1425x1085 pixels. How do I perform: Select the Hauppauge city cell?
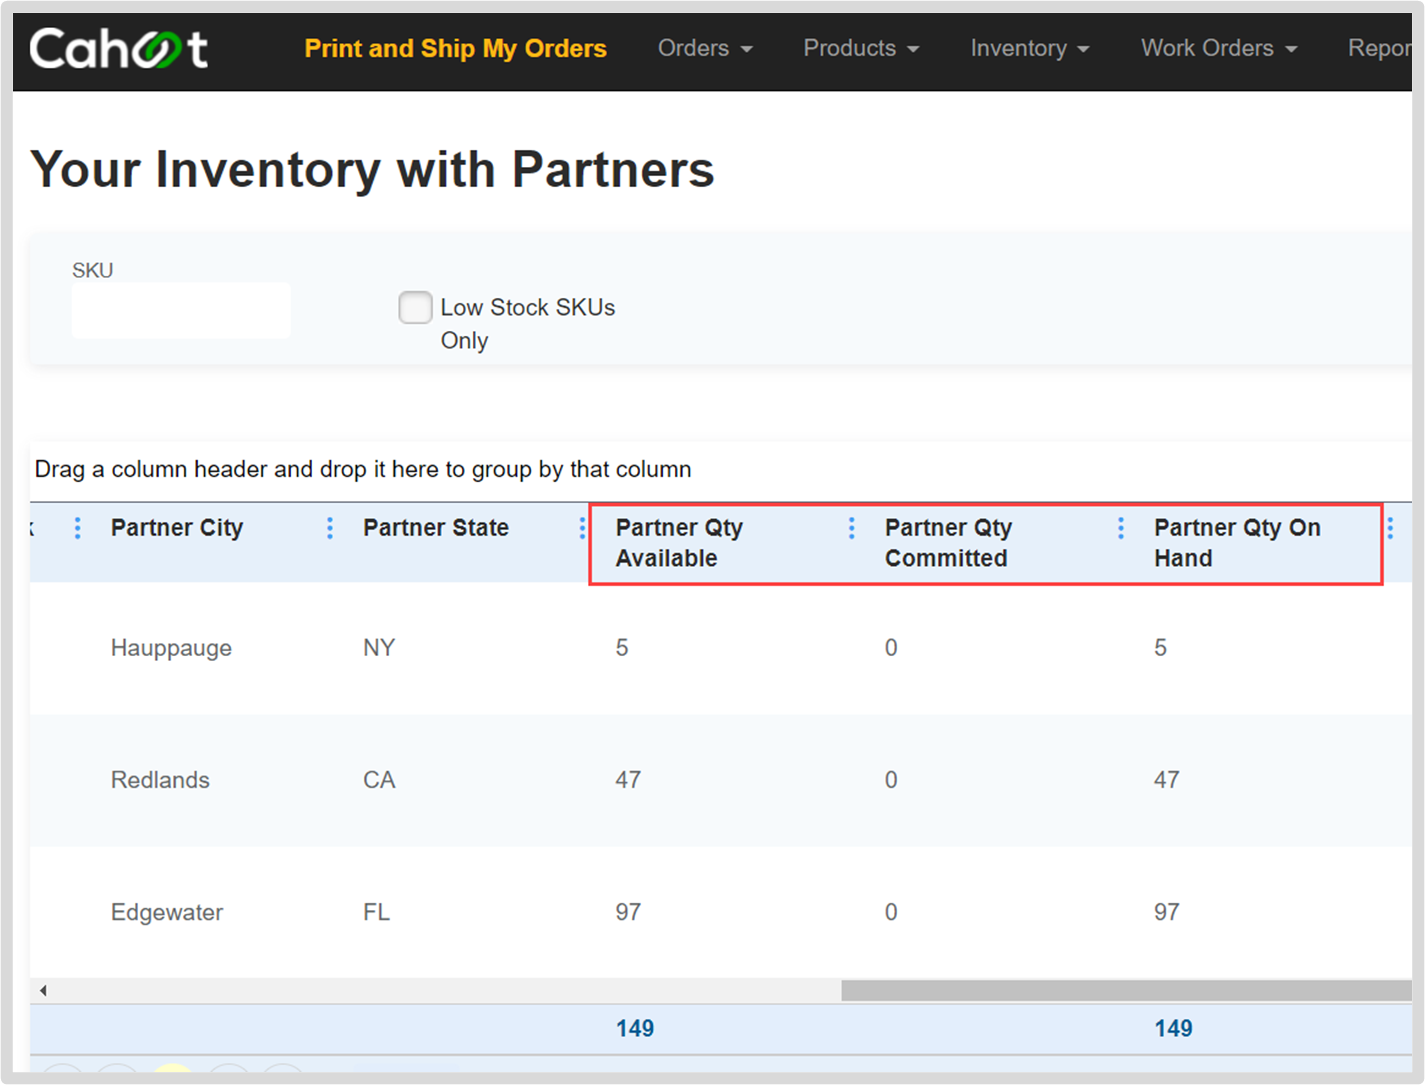[x=171, y=648]
